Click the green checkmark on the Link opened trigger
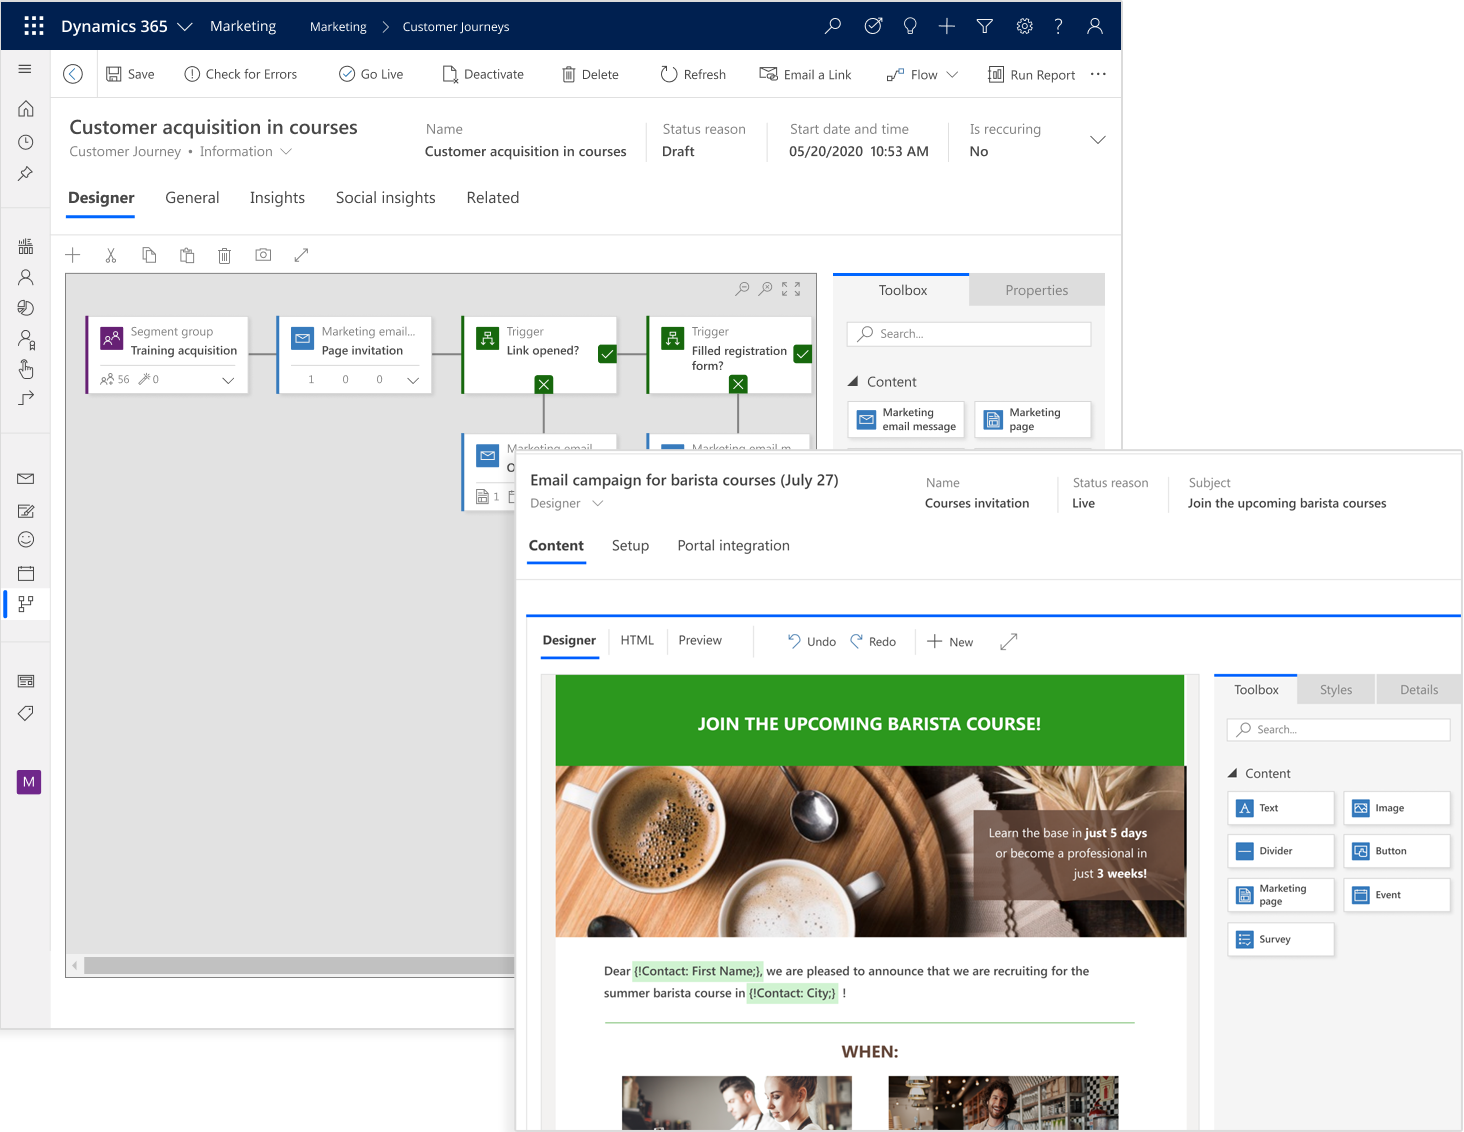1464x1132 pixels. tap(607, 353)
